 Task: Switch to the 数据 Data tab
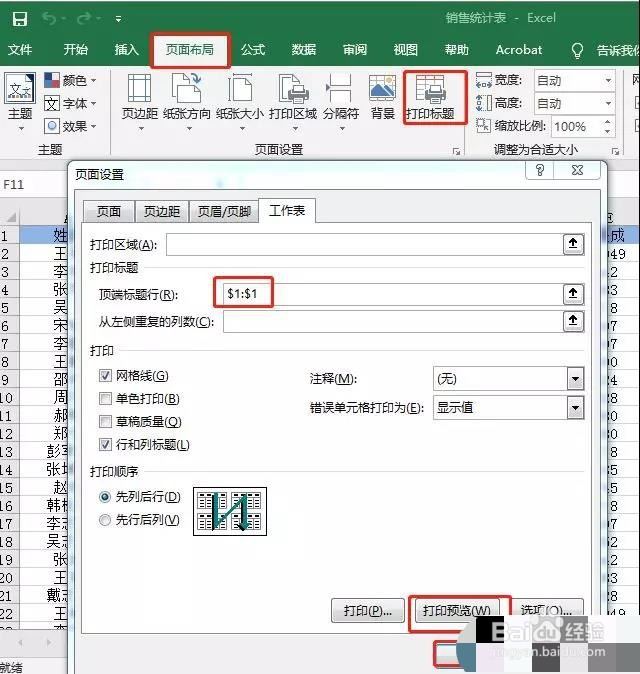click(x=303, y=50)
